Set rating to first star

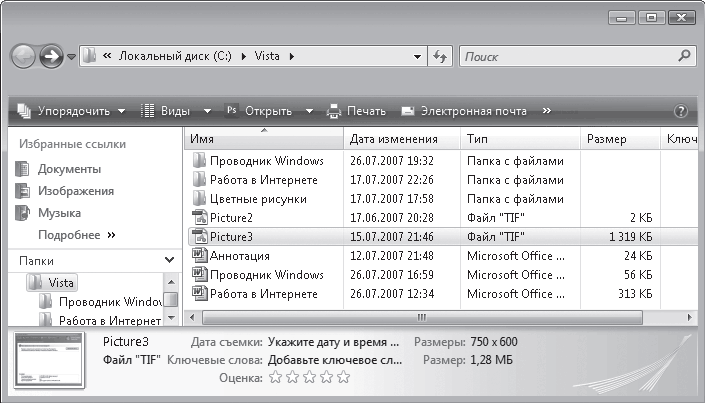[275, 377]
